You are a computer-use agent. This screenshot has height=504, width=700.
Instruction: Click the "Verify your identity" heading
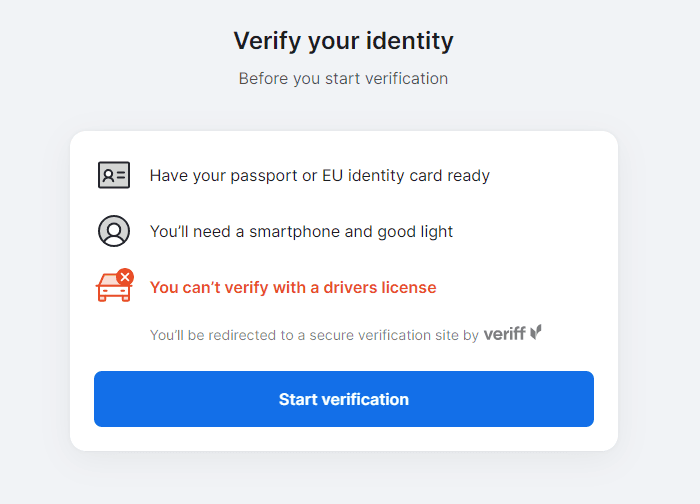click(343, 41)
